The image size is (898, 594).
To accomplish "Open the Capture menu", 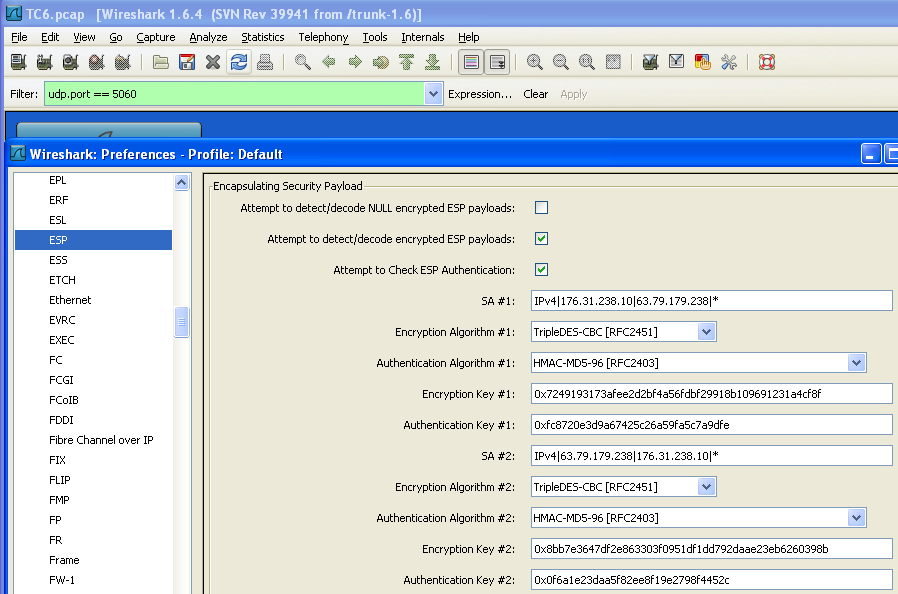I will click(156, 37).
